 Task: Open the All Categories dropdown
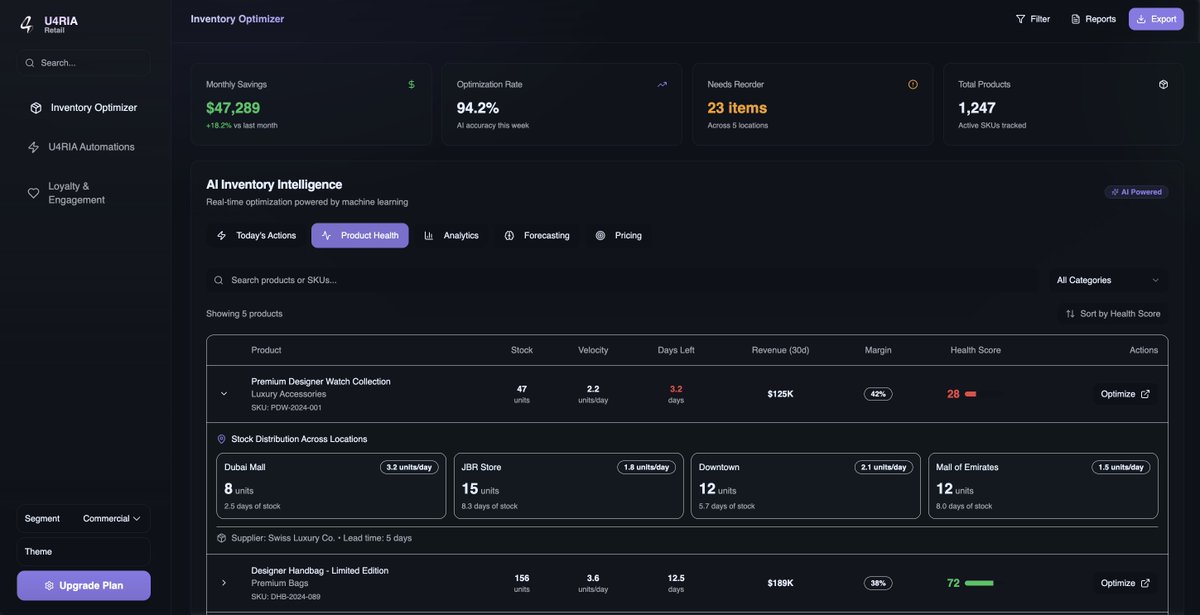[x=1108, y=280]
